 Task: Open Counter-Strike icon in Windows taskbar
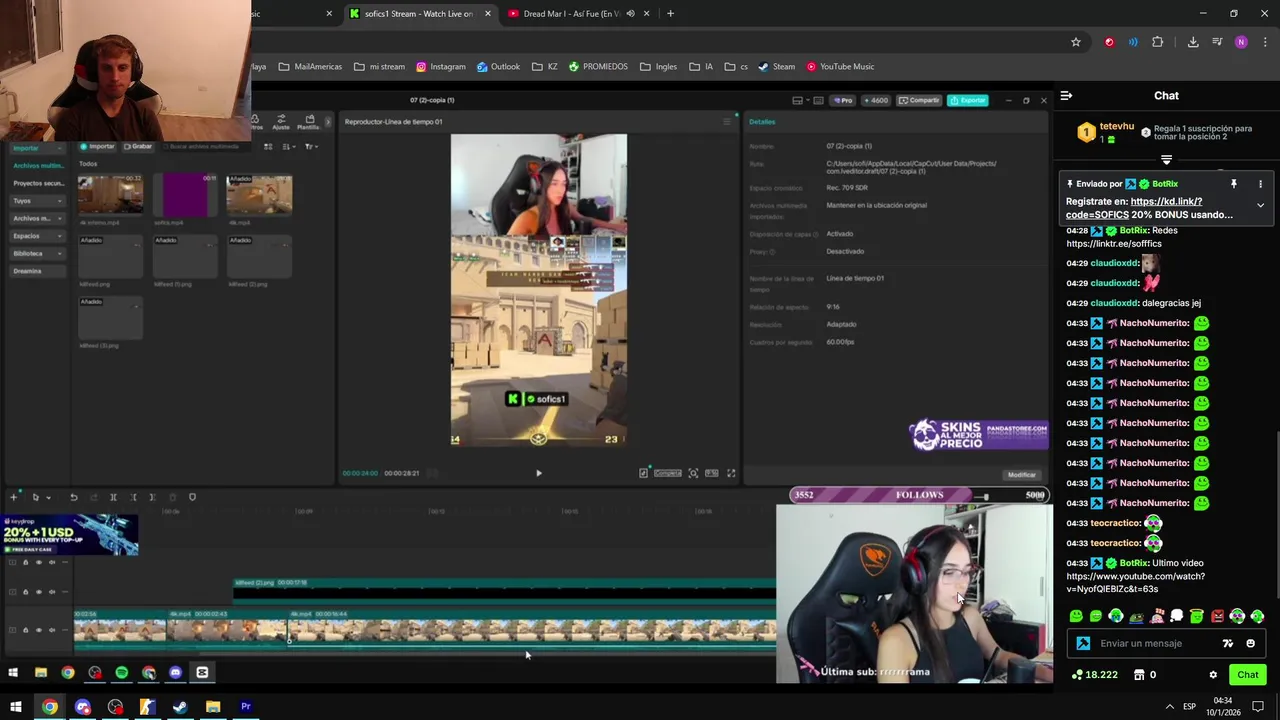pyautogui.click(x=147, y=707)
